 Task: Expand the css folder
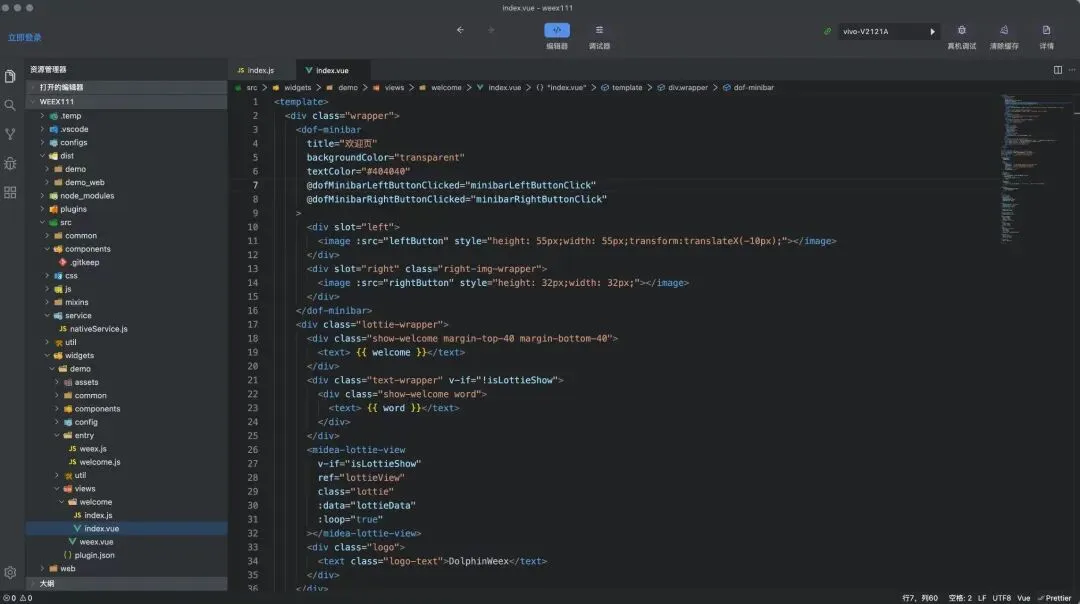pyautogui.click(x=127, y=275)
